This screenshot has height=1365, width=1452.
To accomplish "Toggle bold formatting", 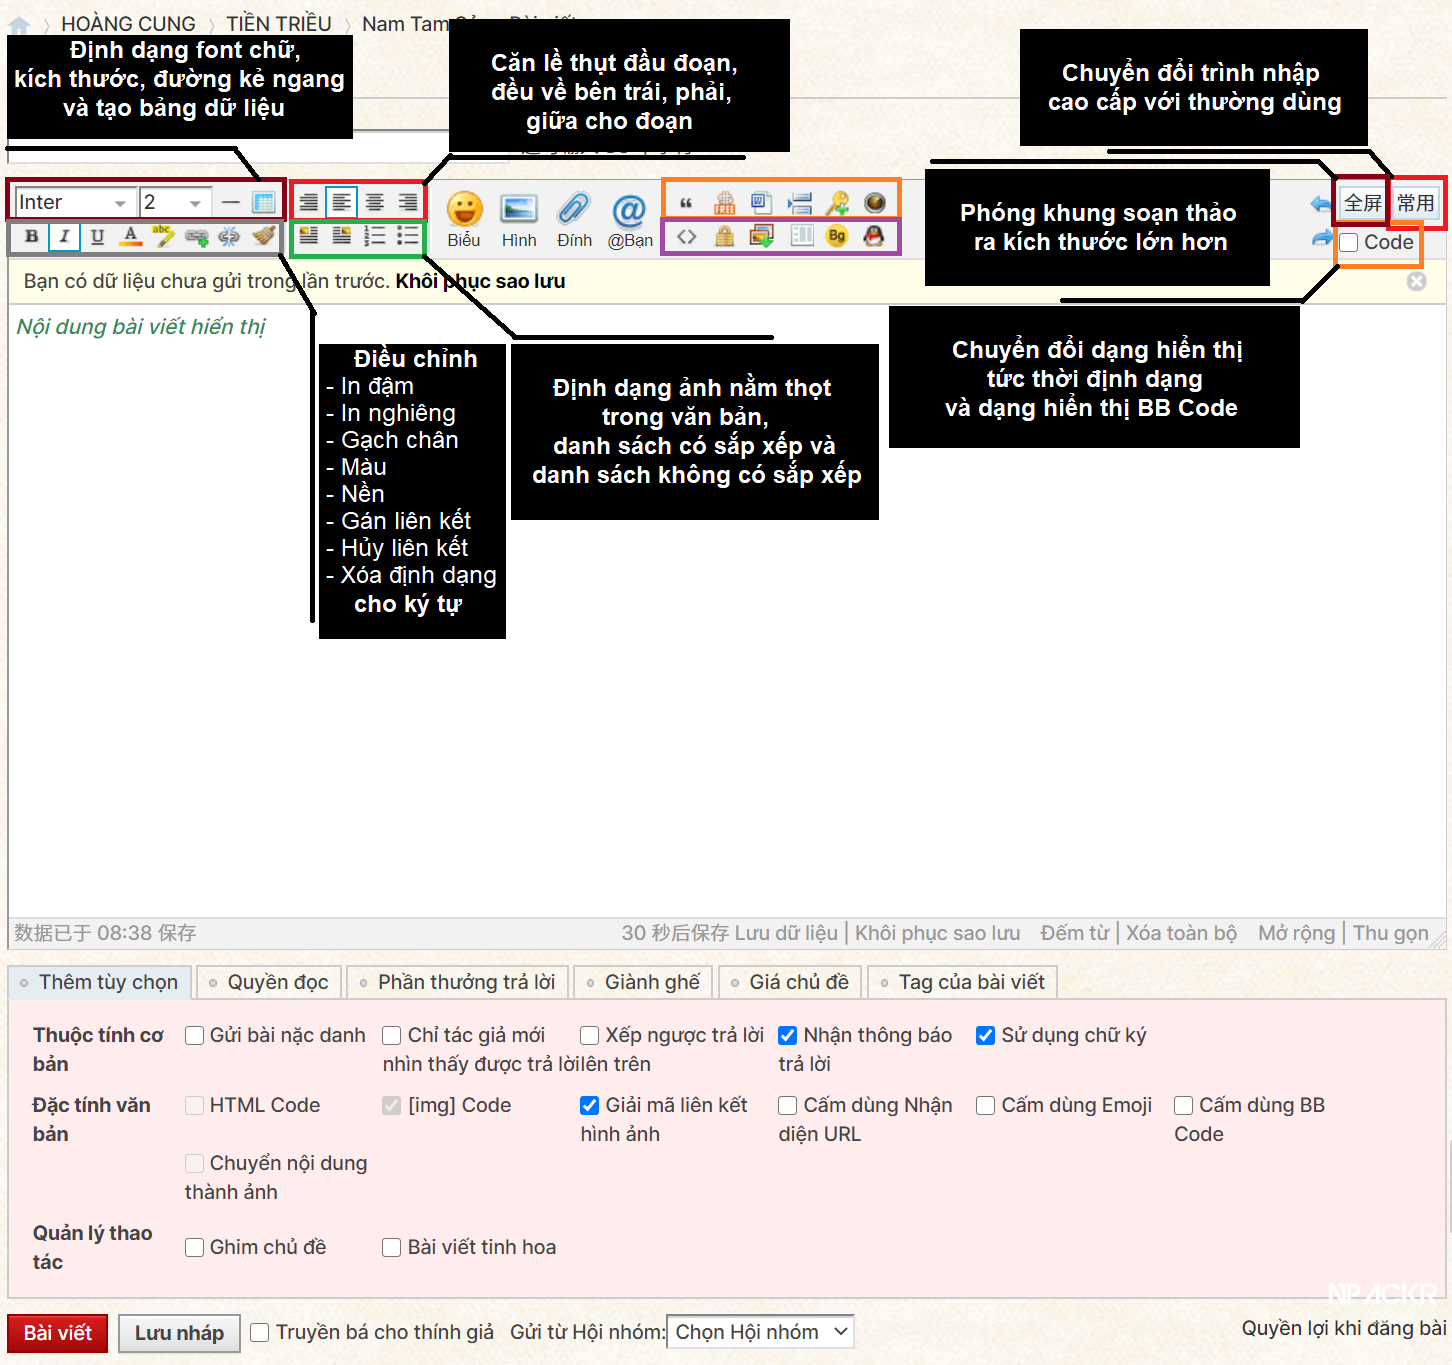I will (x=31, y=236).
